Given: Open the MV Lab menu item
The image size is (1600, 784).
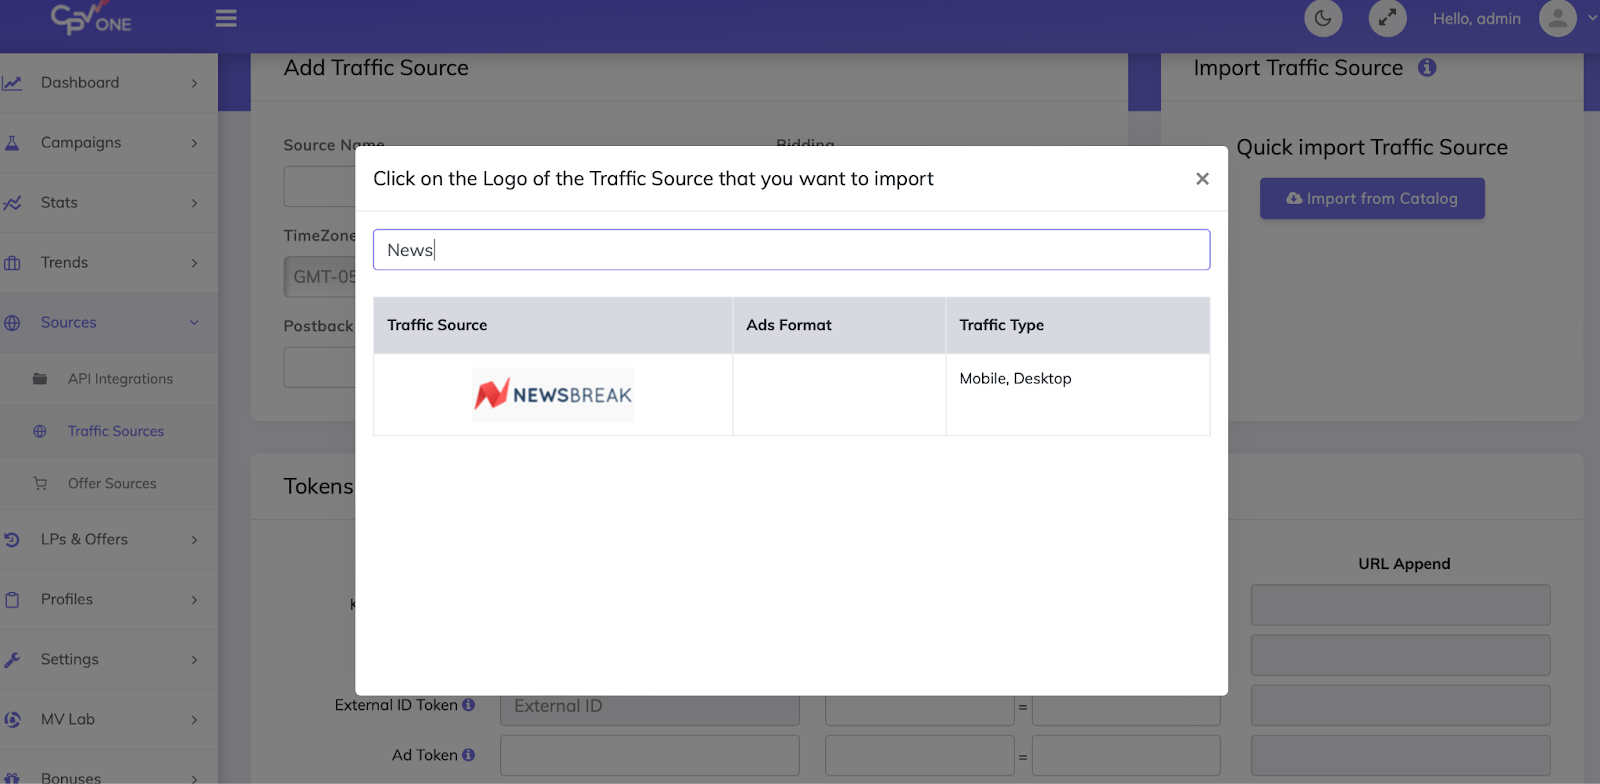Looking at the screenshot, I should (109, 720).
